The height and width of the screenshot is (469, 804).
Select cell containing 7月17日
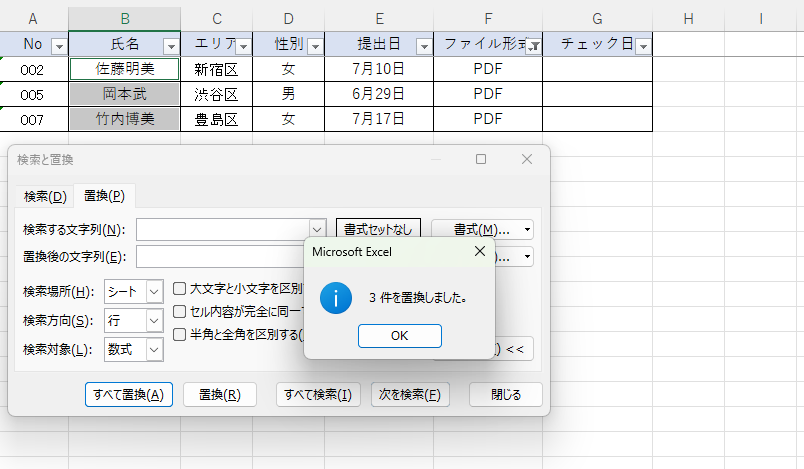coord(379,119)
